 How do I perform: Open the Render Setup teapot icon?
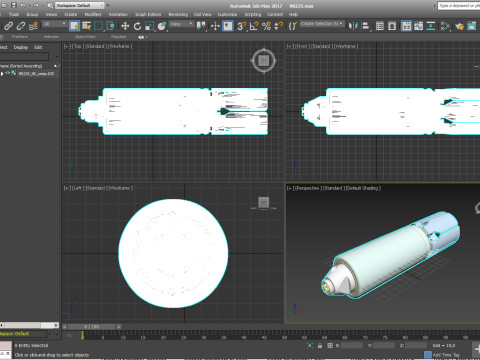pos(459,26)
